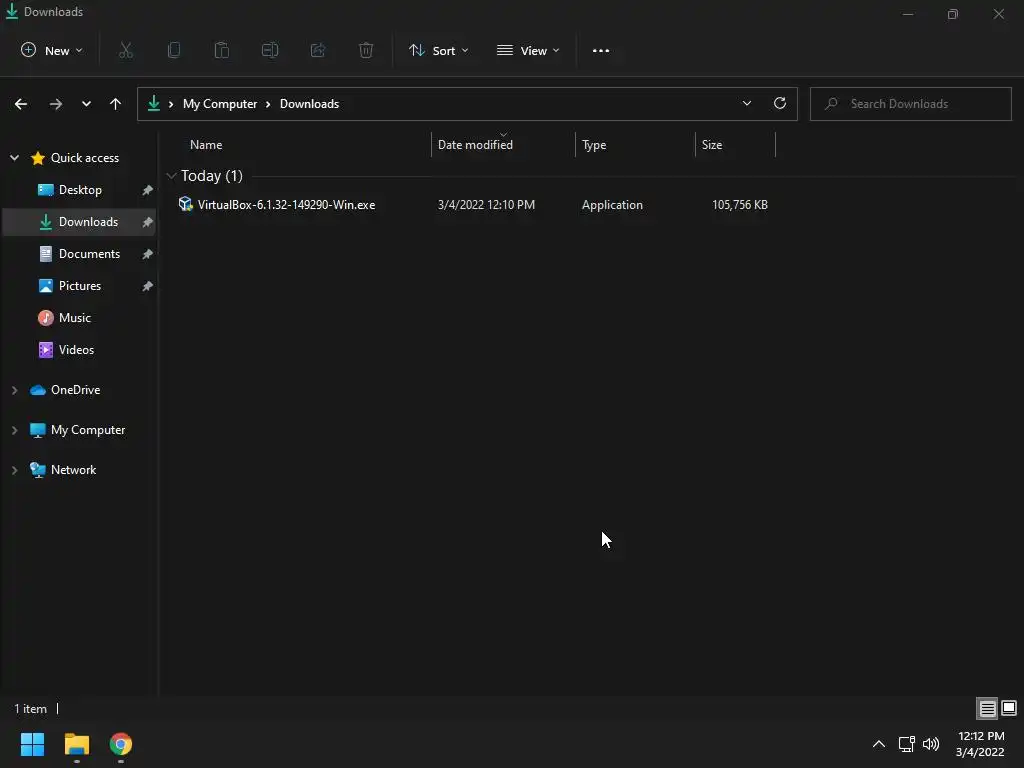Screen dimensions: 1024x768
Task: Open the New item dropdown
Action: [x=52, y=50]
